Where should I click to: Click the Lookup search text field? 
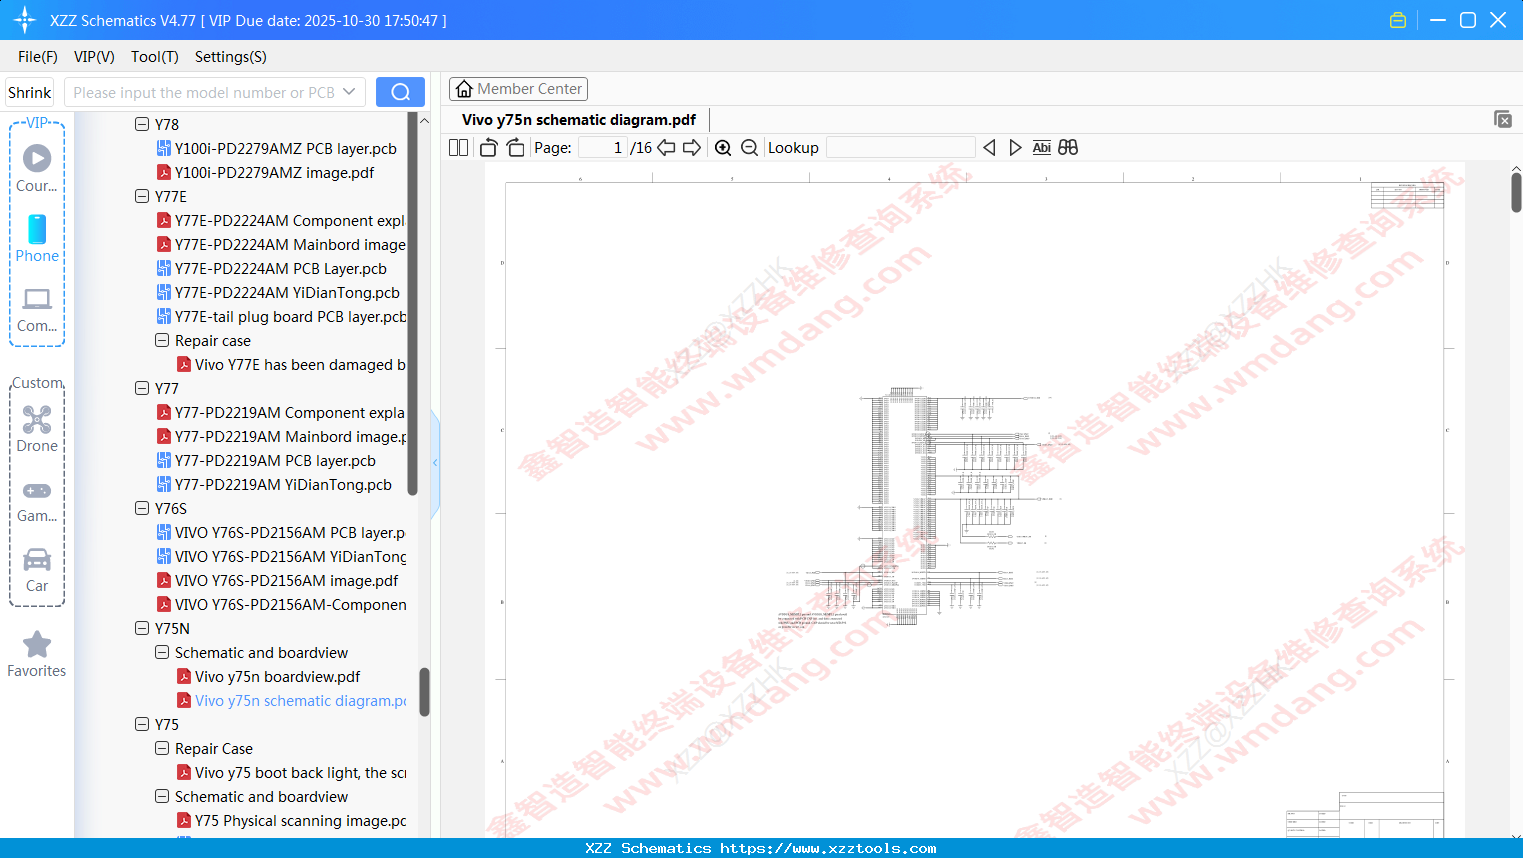tap(901, 148)
